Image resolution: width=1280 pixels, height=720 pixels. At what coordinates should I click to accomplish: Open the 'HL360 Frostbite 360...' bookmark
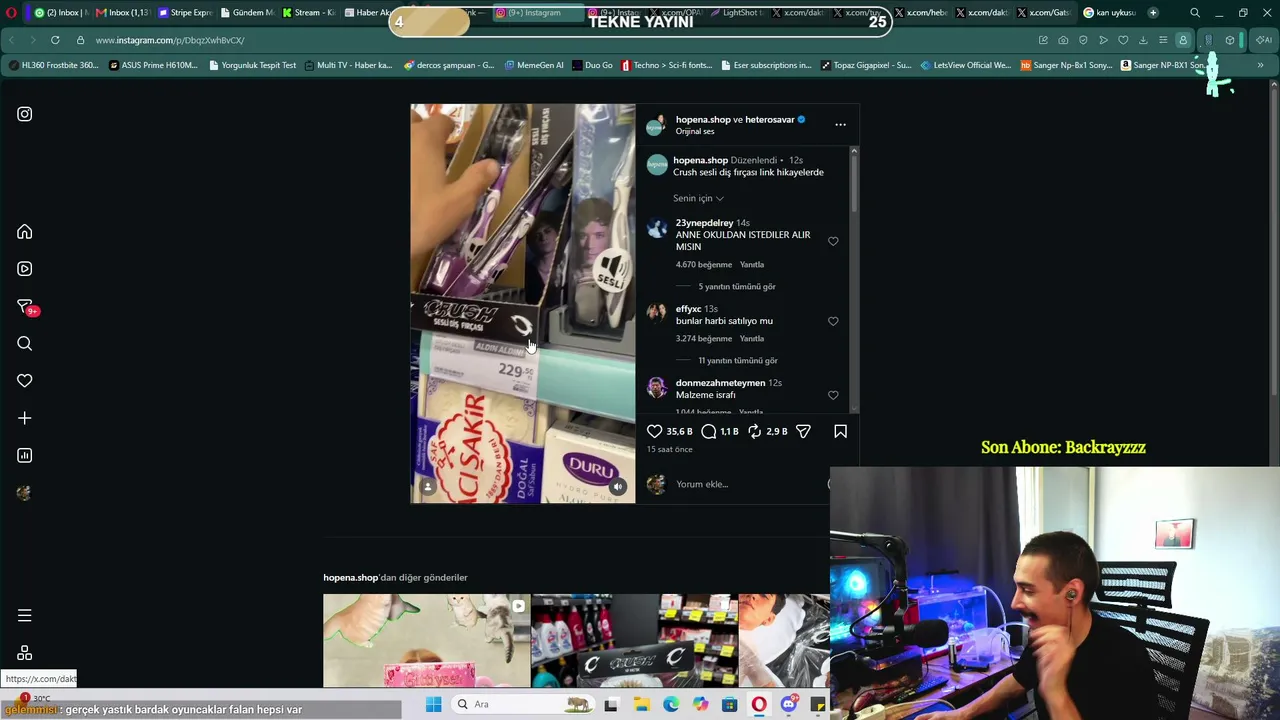coord(54,65)
